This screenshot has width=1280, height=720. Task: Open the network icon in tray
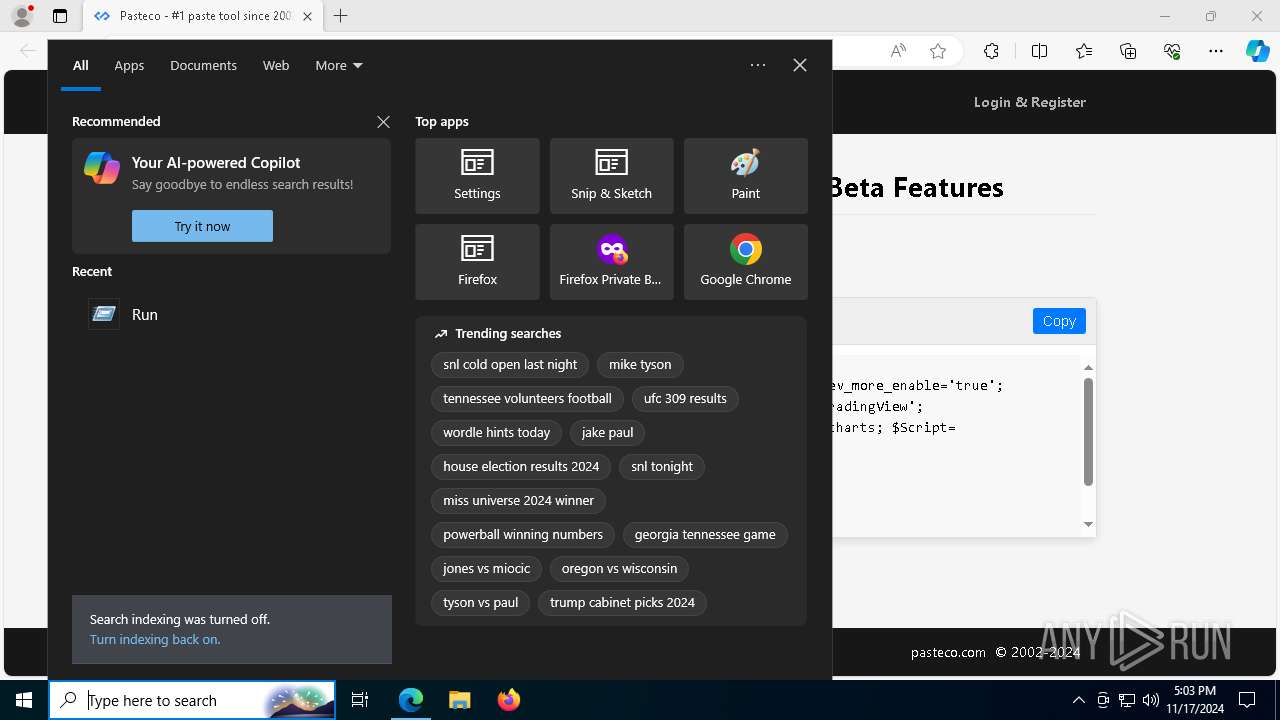1127,700
